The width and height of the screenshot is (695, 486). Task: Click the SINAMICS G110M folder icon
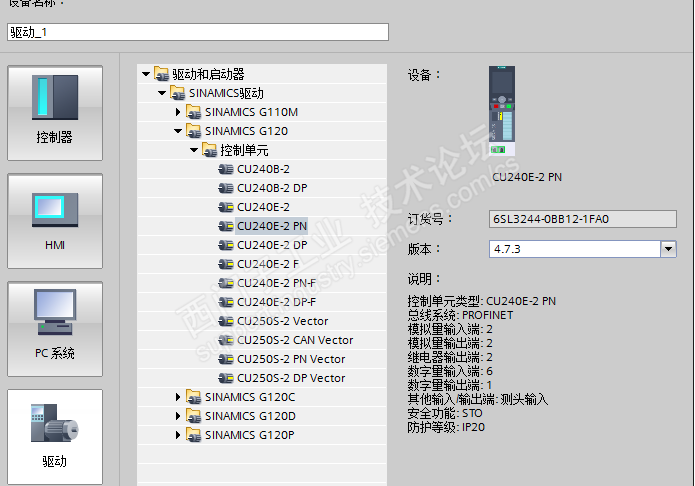point(193,112)
